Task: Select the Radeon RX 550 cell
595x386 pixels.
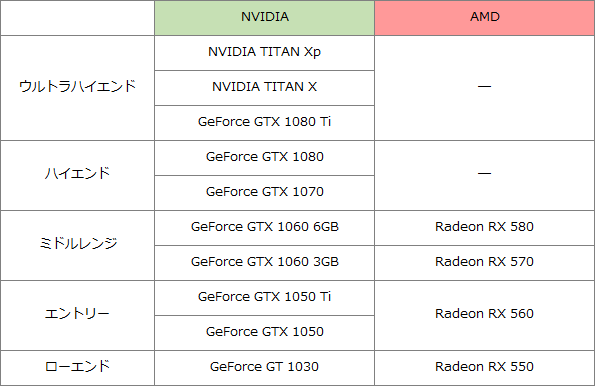Action: coord(485,368)
